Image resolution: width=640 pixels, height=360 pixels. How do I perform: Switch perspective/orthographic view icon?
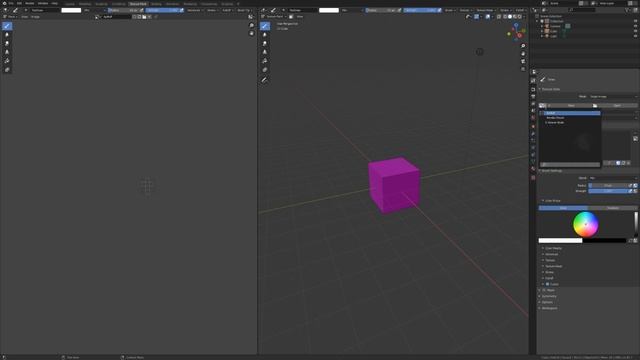[523, 69]
